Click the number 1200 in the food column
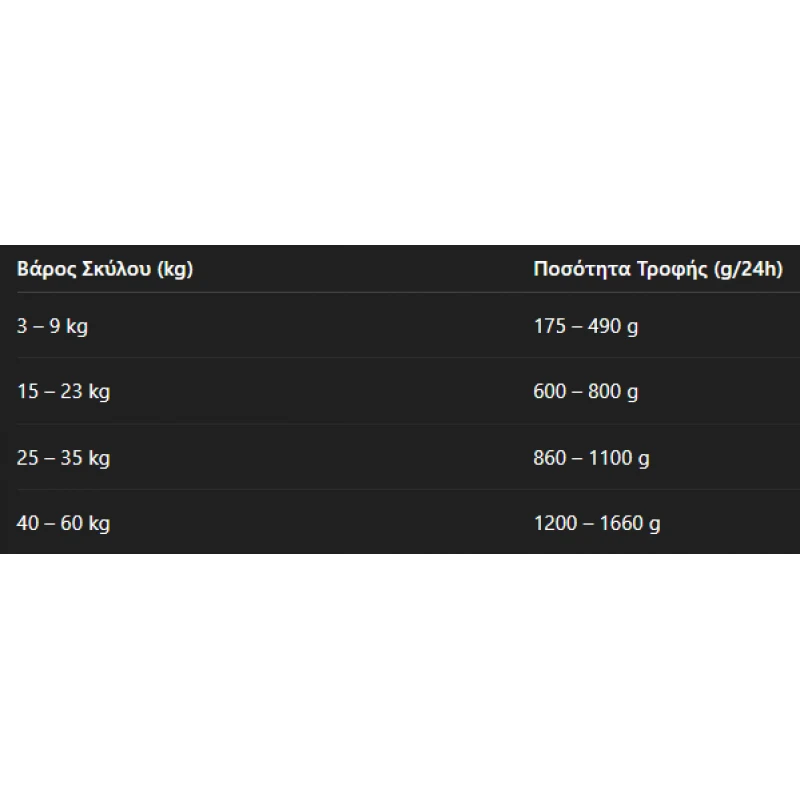 click(x=555, y=523)
